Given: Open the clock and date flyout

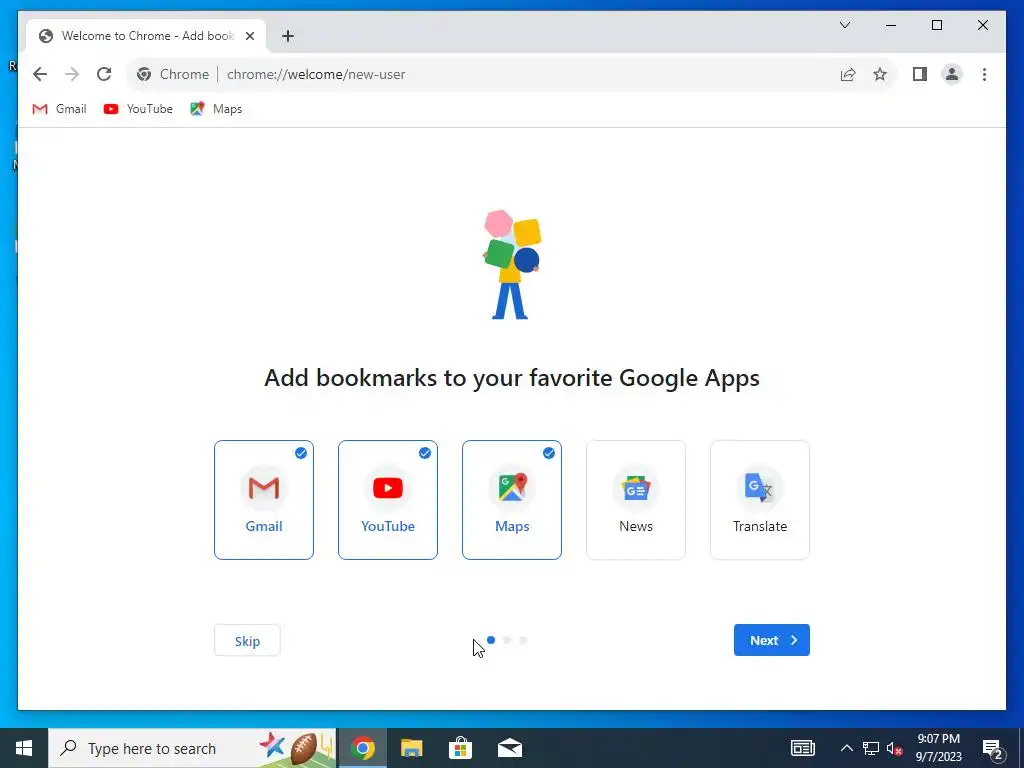Looking at the screenshot, I should pyautogui.click(x=938, y=748).
